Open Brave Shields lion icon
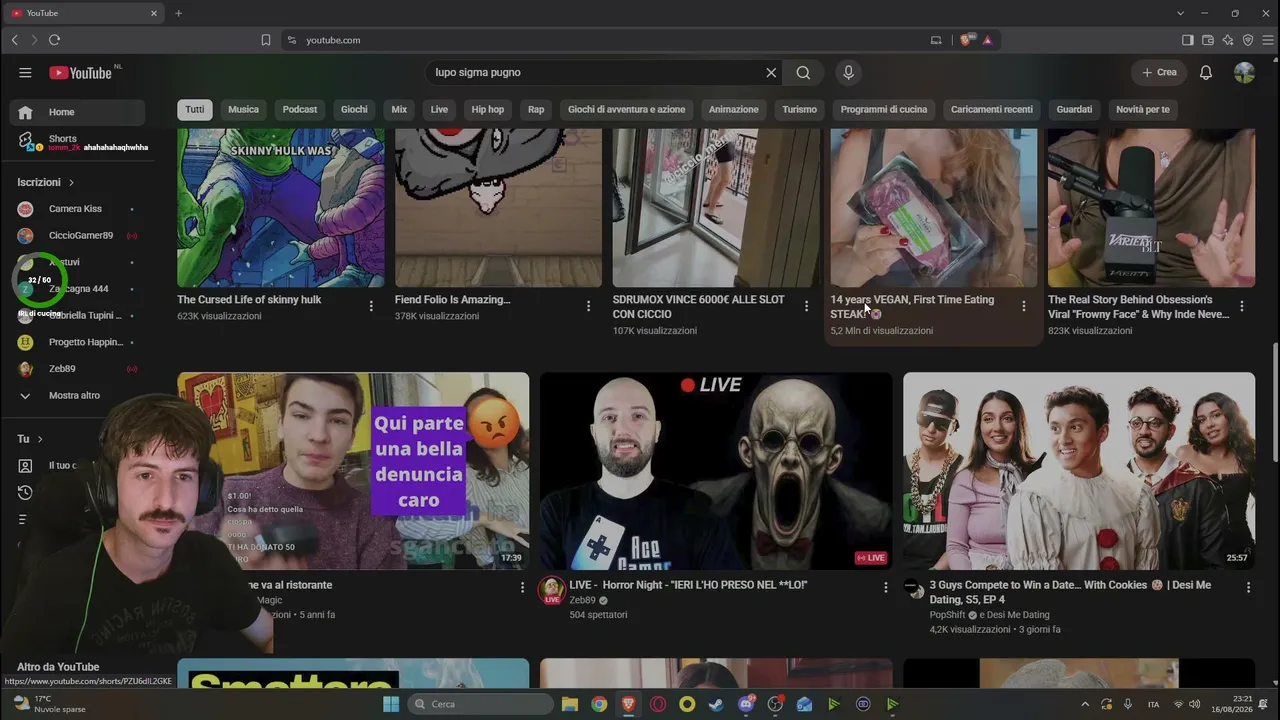 tap(965, 40)
